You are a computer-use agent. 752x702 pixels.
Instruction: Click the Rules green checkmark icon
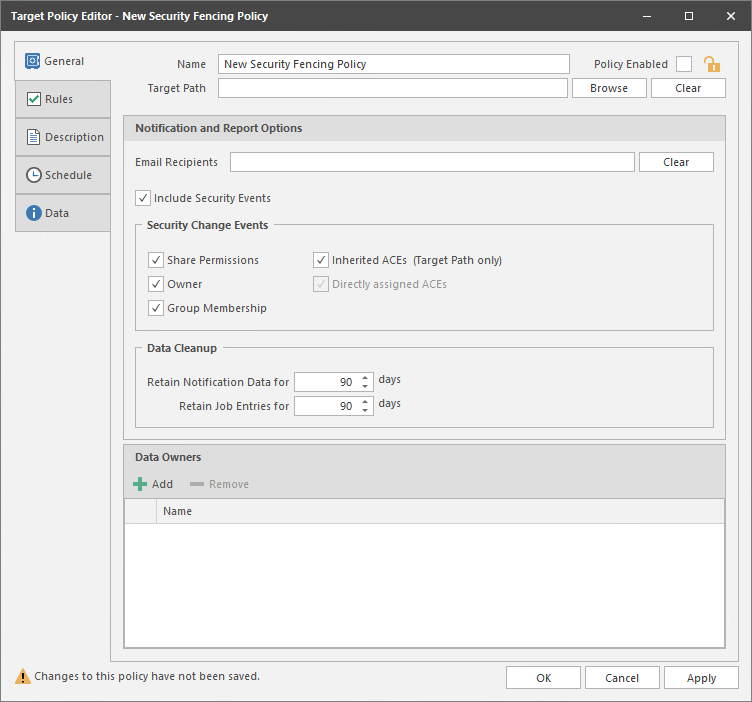pos(34,99)
